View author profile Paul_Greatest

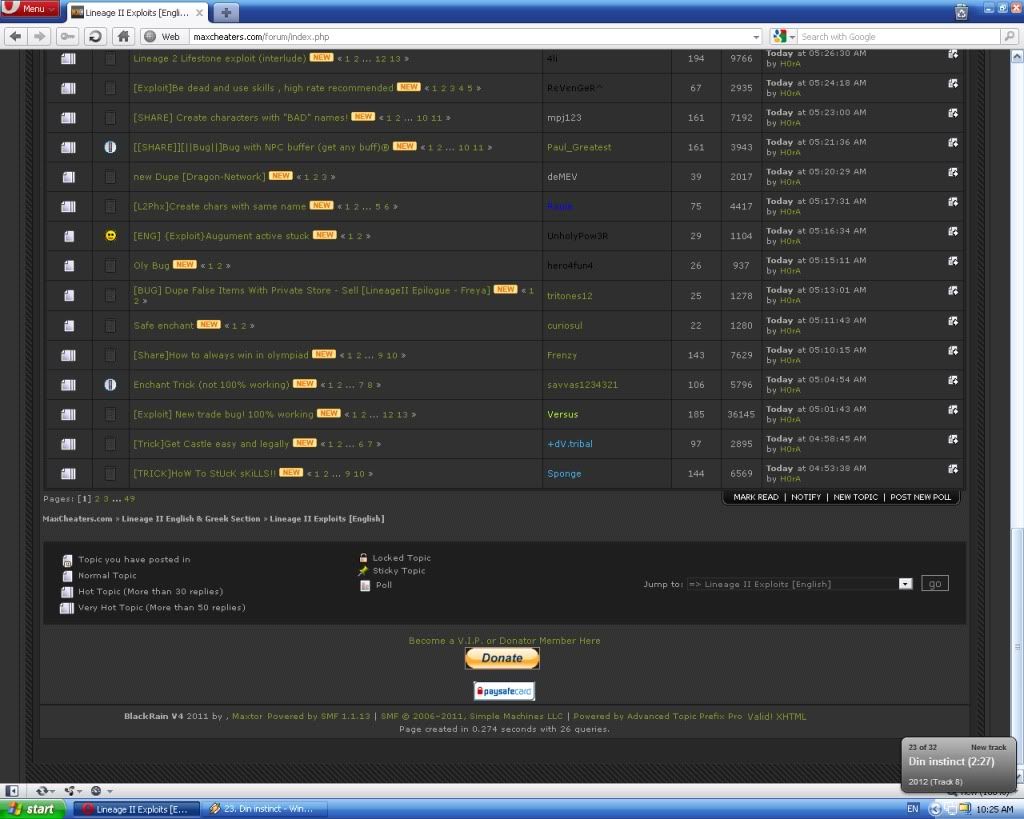[579, 147]
